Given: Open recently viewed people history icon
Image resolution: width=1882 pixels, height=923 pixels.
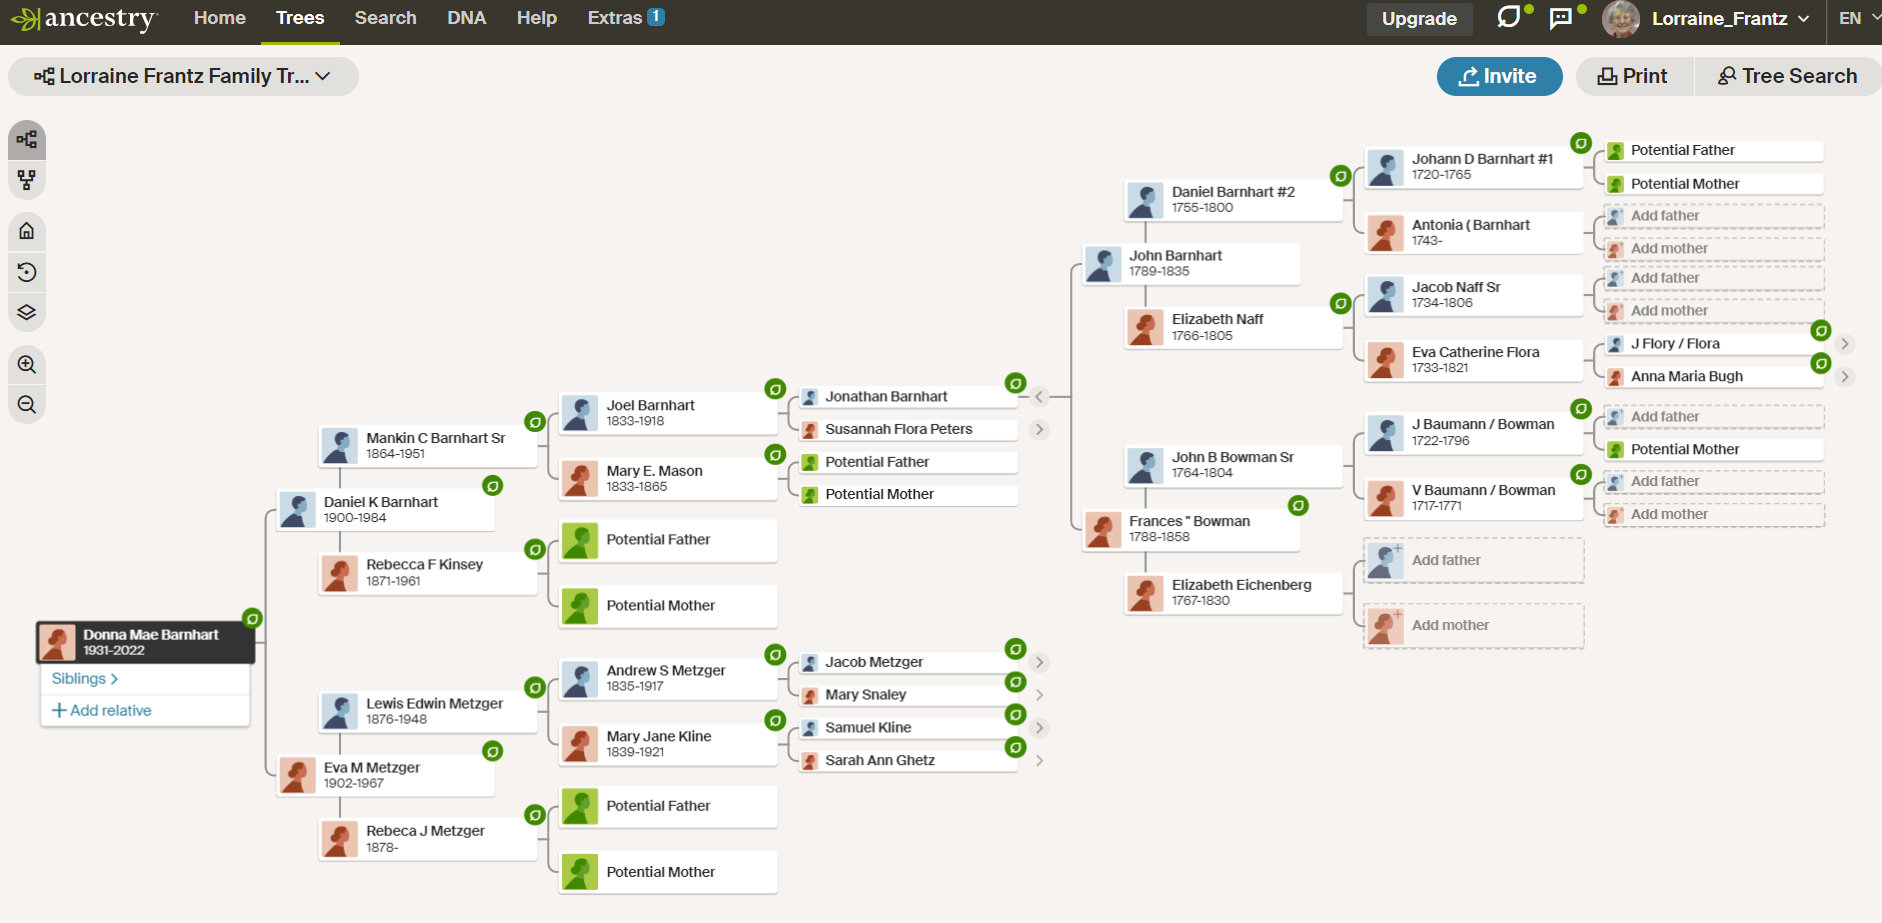Looking at the screenshot, I should [27, 272].
